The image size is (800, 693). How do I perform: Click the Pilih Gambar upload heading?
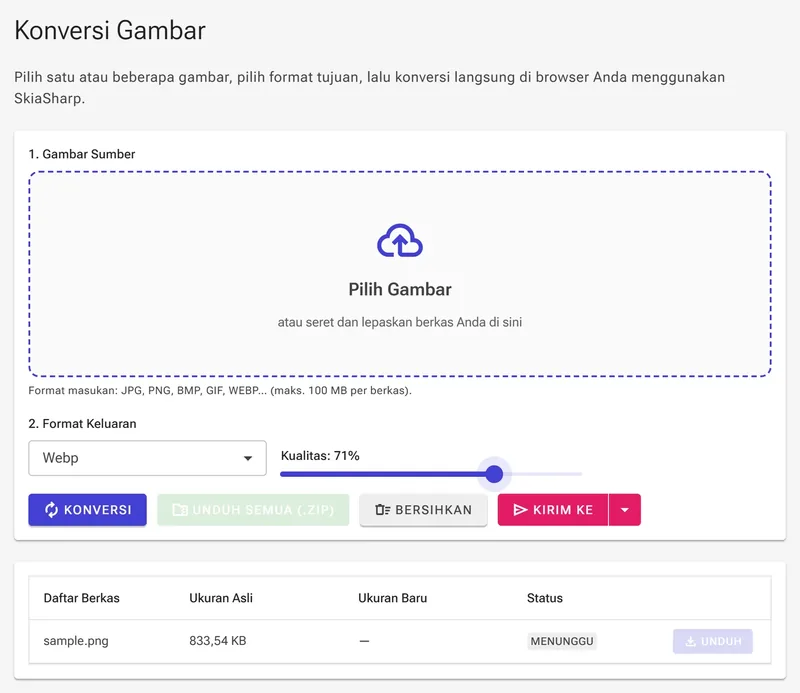[x=399, y=289]
